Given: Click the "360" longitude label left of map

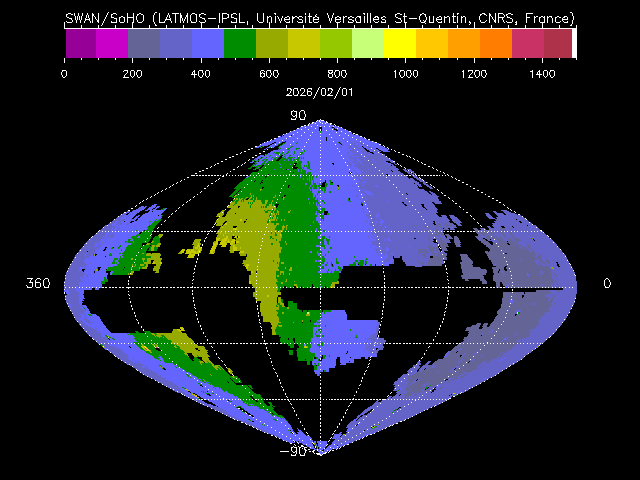Looking at the screenshot, I should point(38,284).
